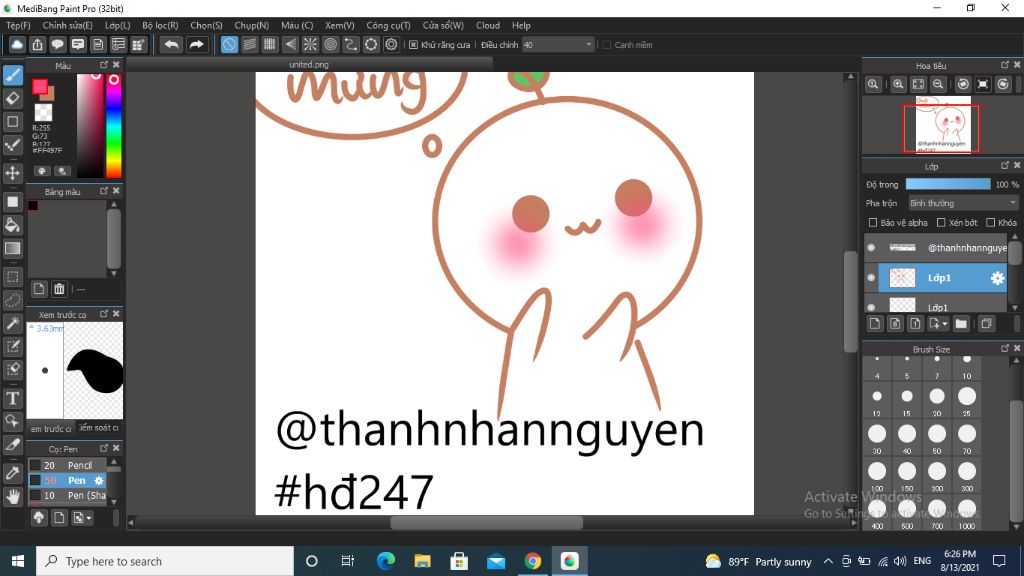The width and height of the screenshot is (1024, 576).
Task: Enable the radial snap guide
Action: [310, 44]
